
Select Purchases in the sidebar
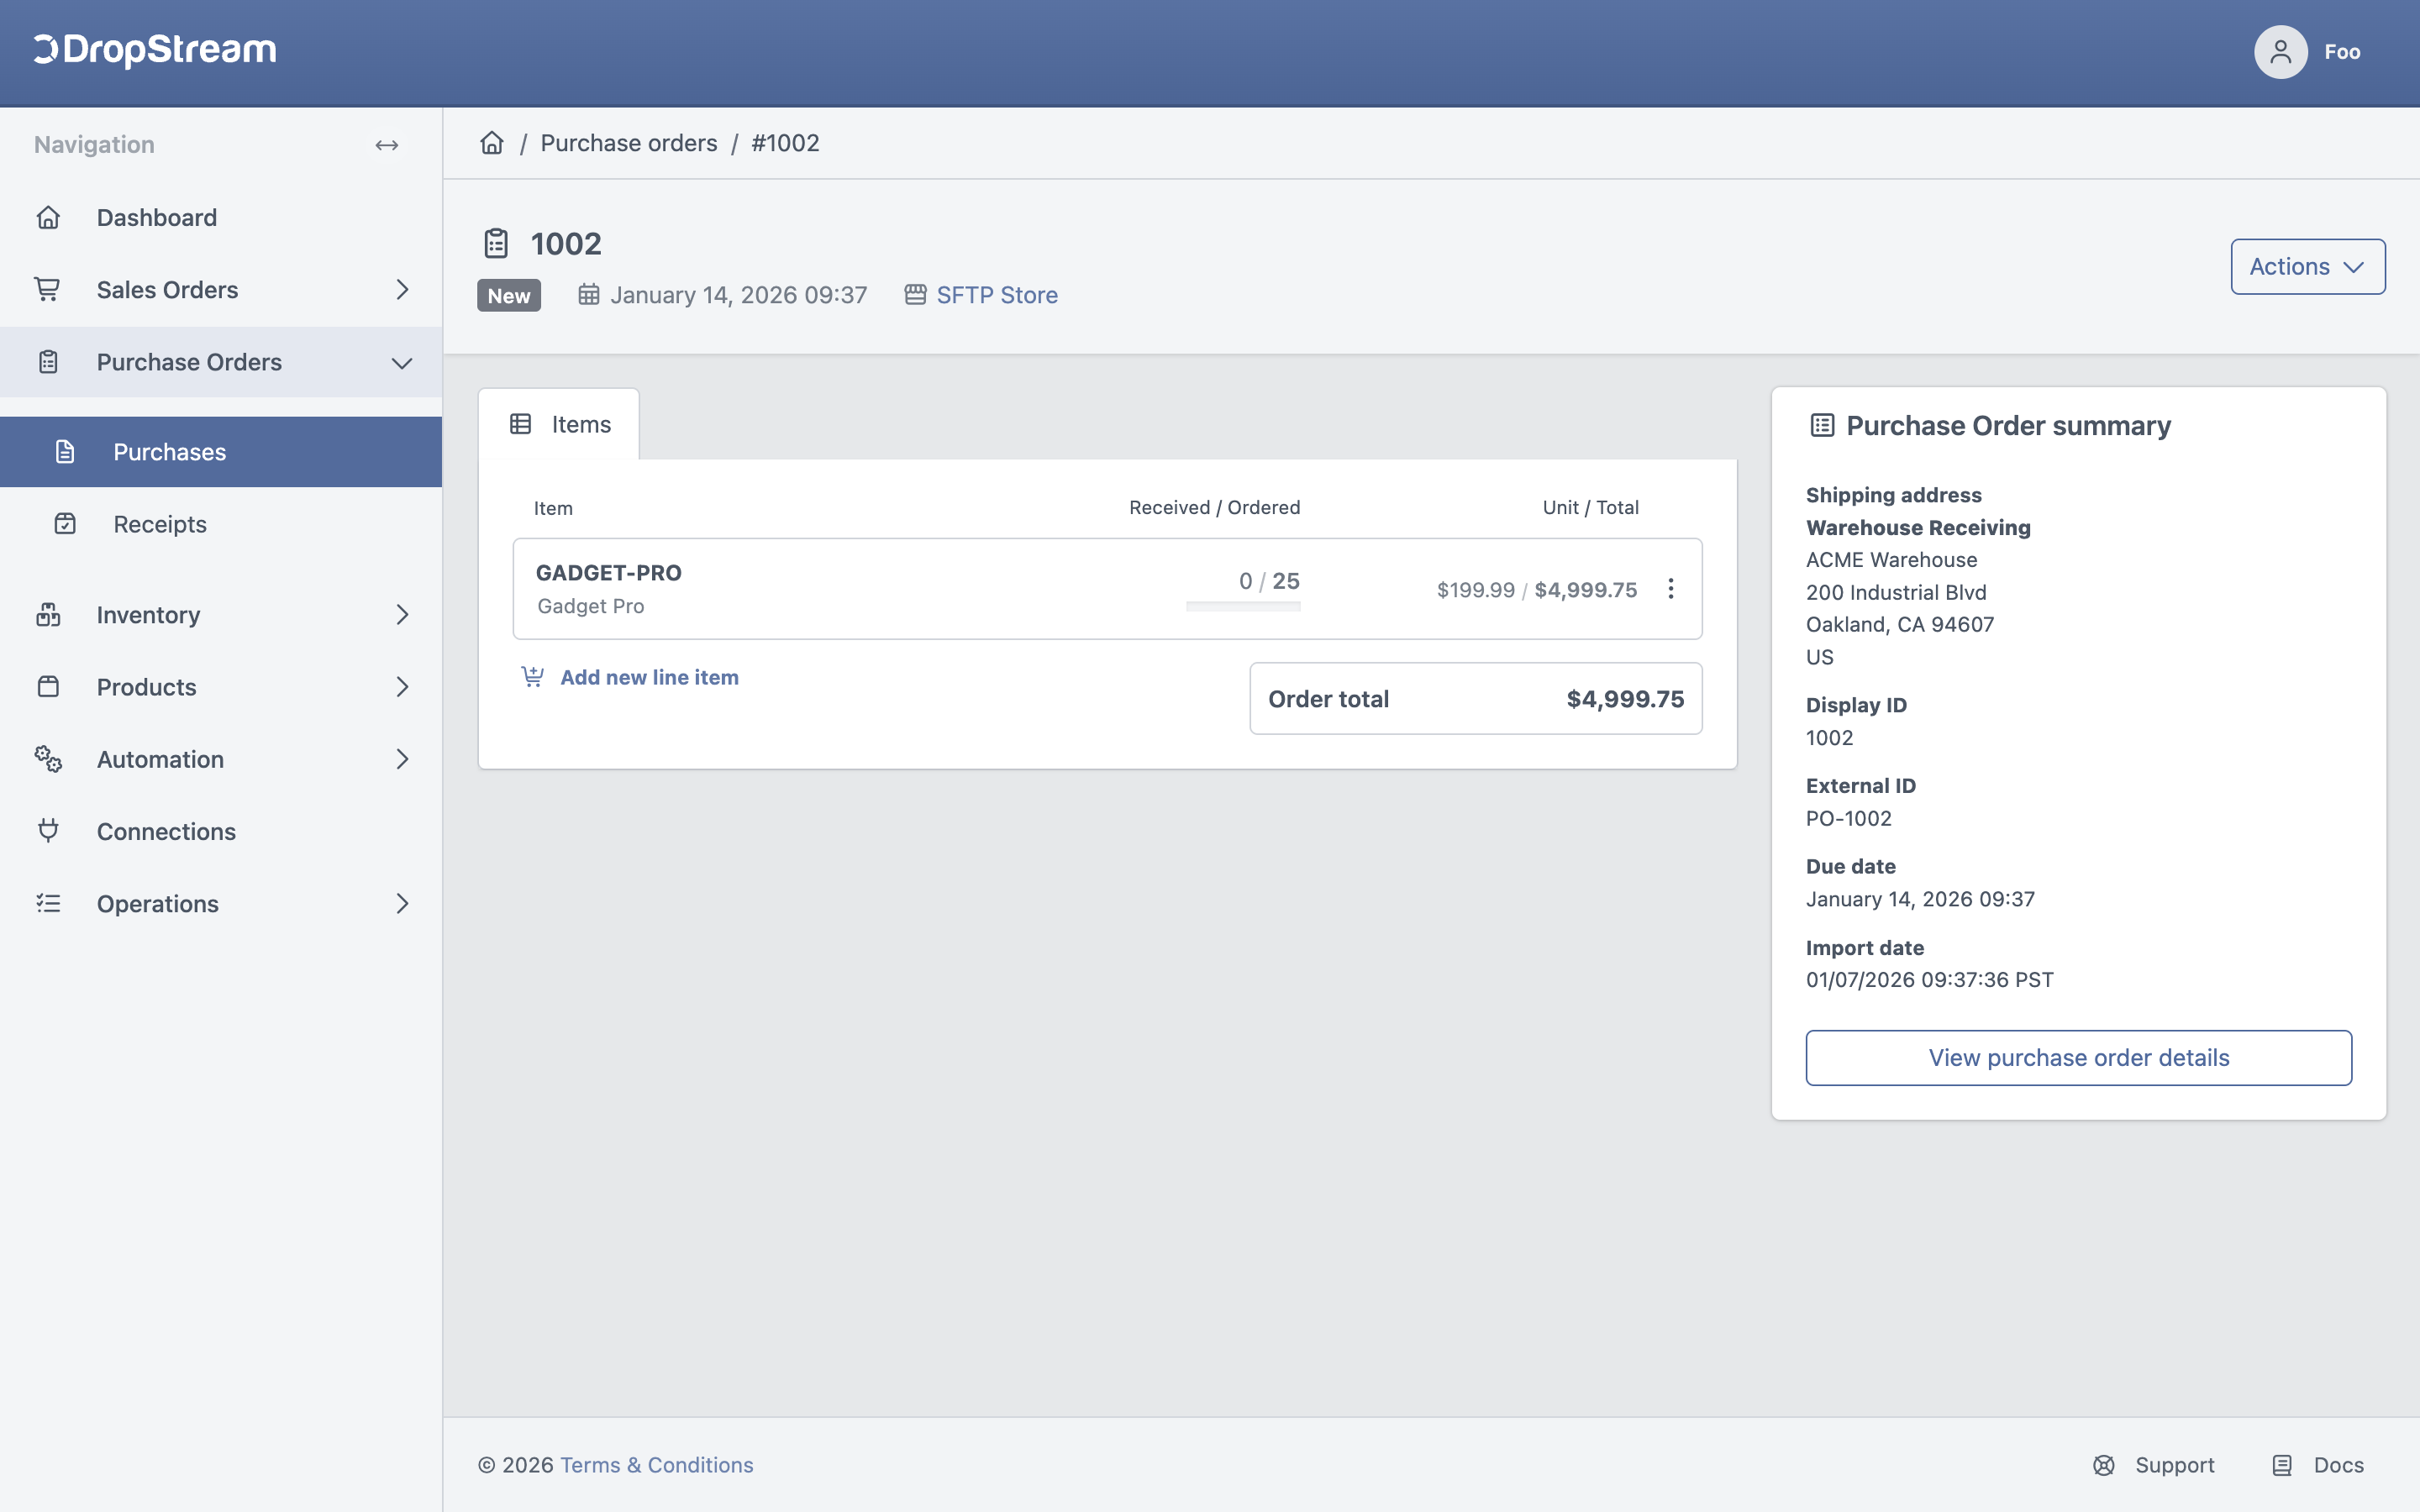(x=221, y=452)
